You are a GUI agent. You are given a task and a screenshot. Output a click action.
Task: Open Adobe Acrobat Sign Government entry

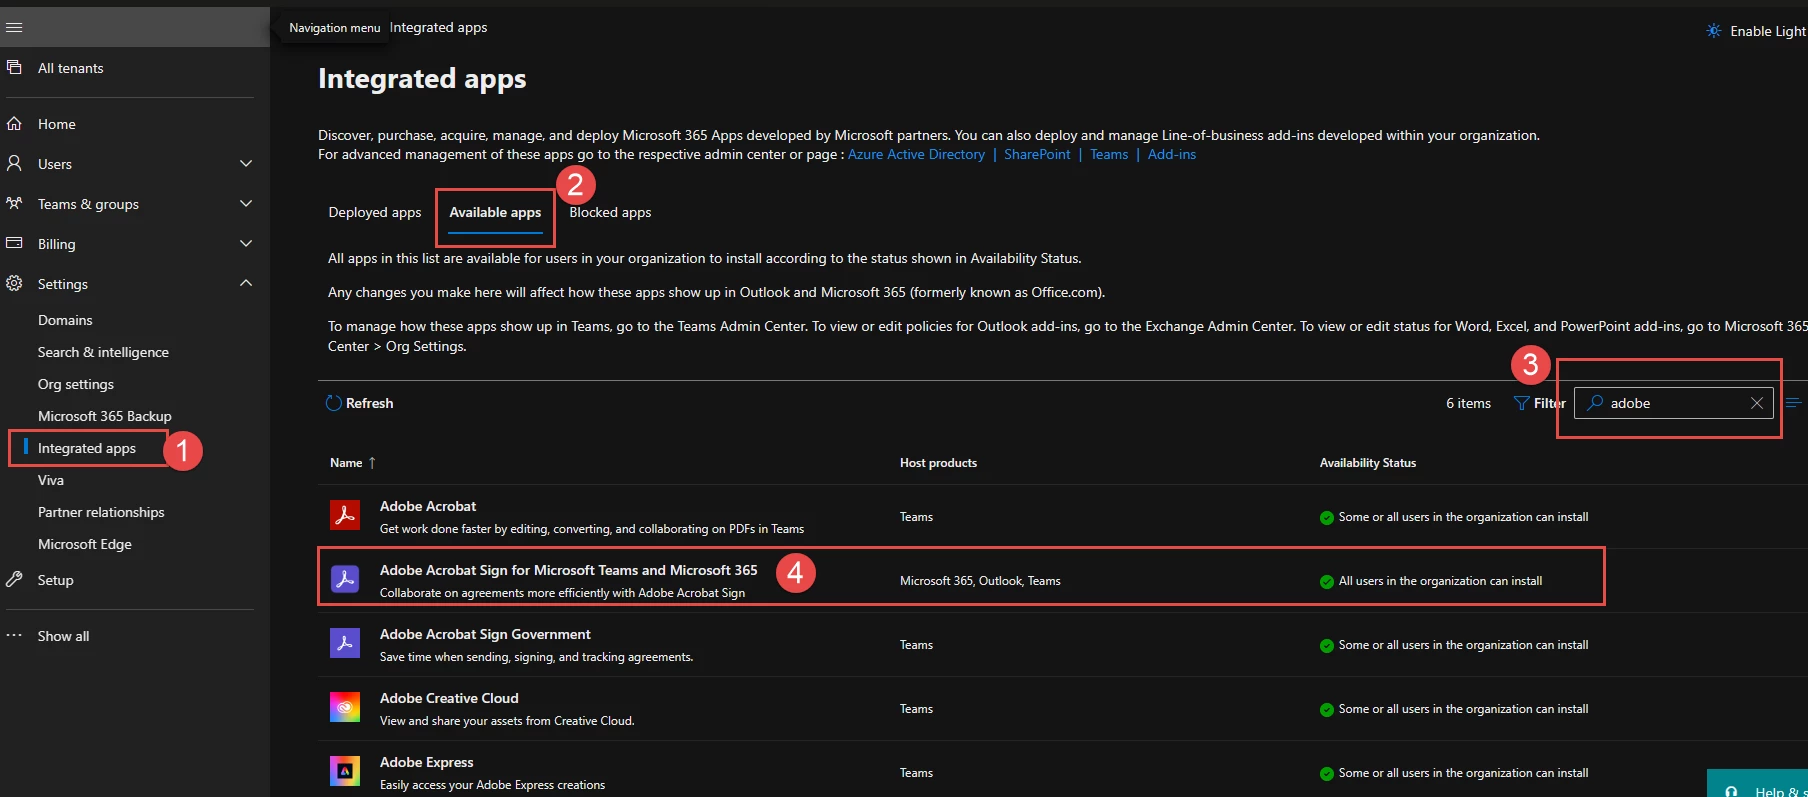pyautogui.click(x=485, y=634)
